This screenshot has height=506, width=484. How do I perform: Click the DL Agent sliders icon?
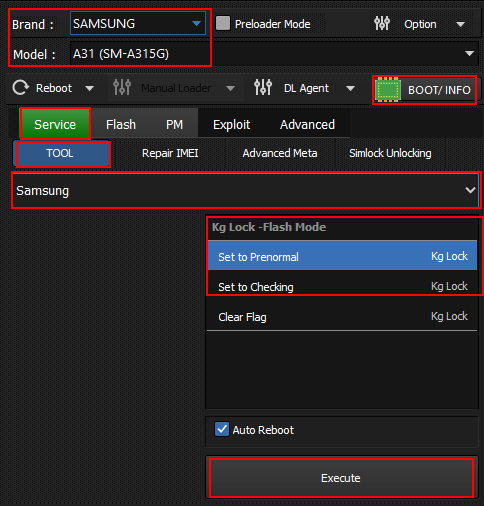tap(263, 88)
